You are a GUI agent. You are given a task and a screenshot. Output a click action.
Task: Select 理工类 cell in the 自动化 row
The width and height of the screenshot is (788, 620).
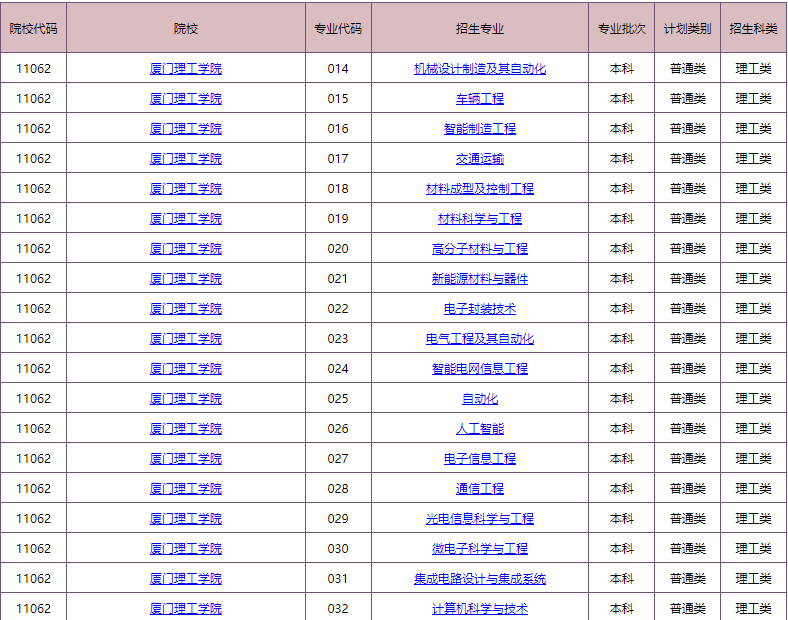tap(753, 399)
